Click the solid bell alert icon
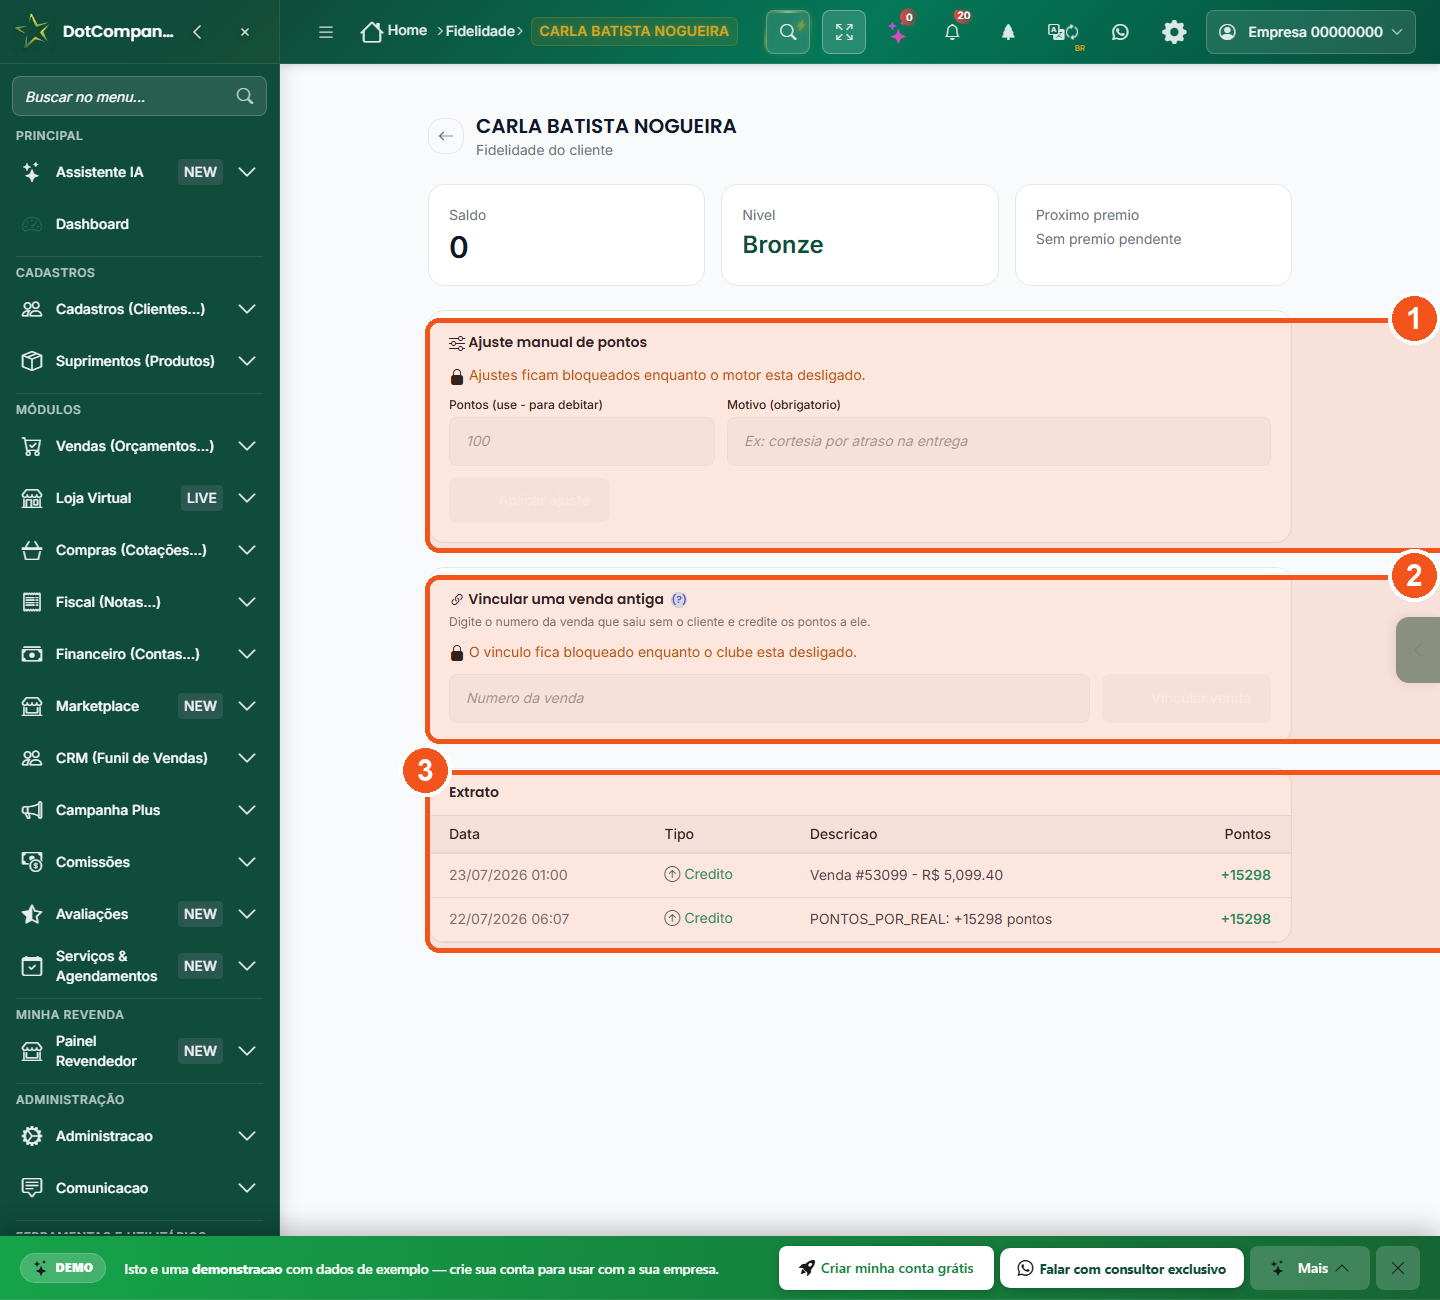This screenshot has width=1440, height=1300. tap(1008, 32)
